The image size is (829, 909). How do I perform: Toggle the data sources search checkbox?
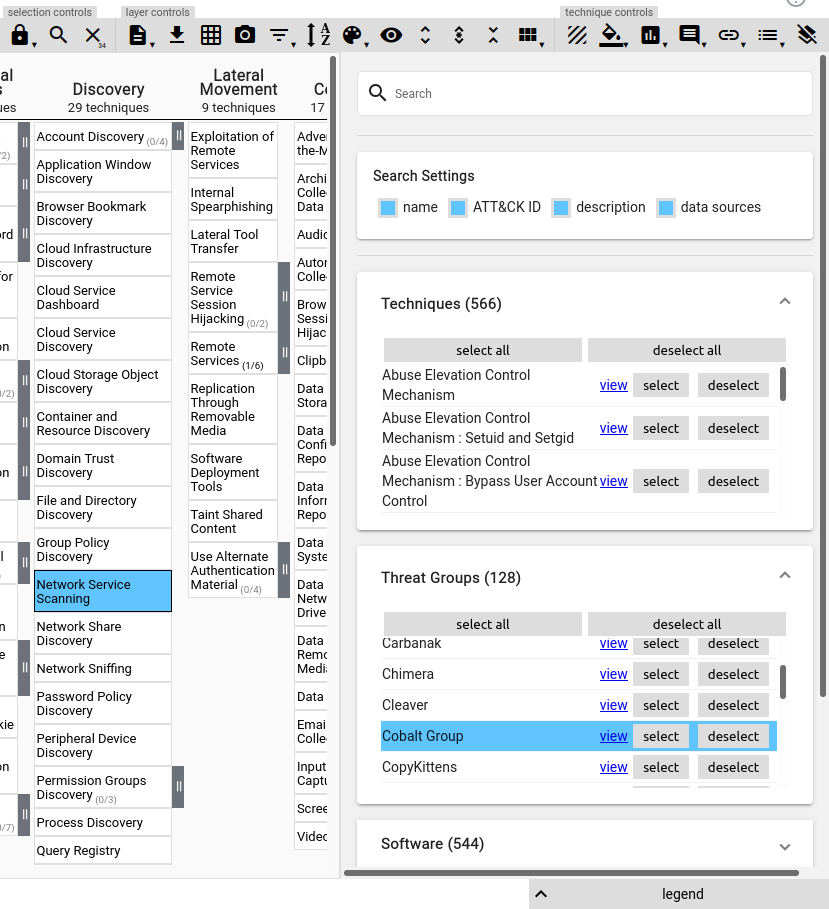pos(666,208)
